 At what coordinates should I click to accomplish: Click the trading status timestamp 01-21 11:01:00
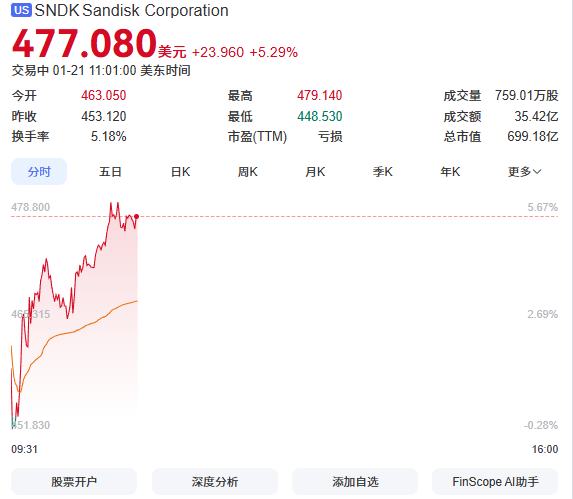point(94,71)
